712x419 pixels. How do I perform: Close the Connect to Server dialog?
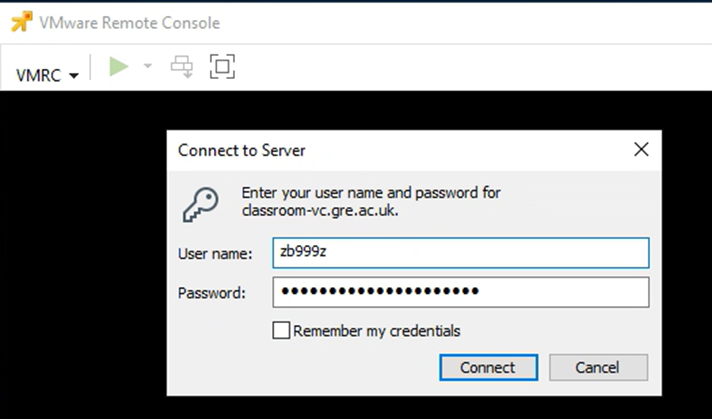coord(641,151)
